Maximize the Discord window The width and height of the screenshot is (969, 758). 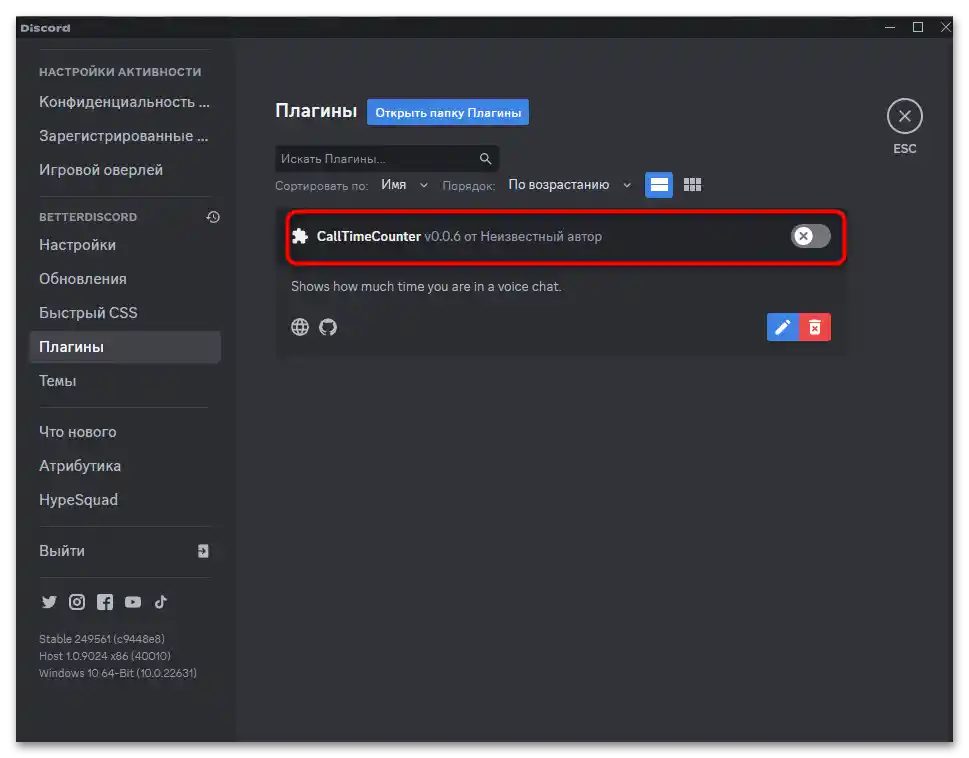tap(918, 28)
